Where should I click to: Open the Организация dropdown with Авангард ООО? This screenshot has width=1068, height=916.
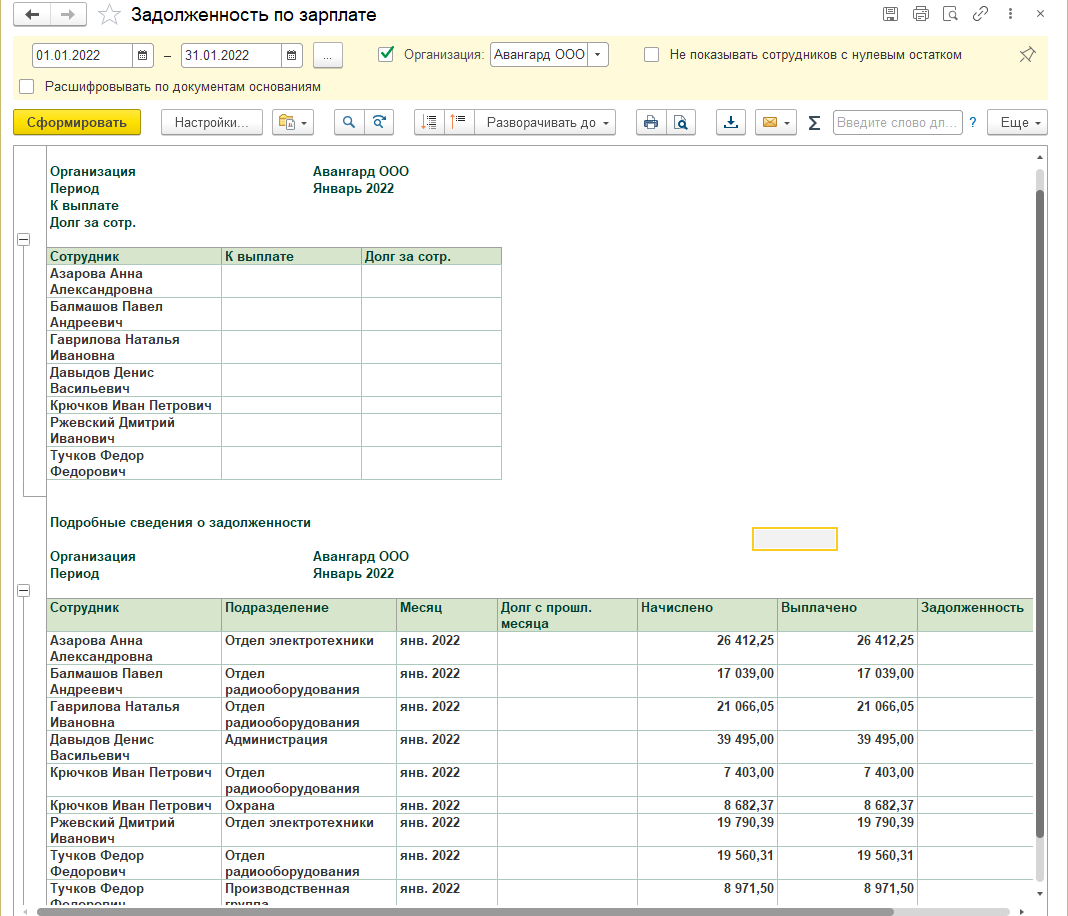598,55
